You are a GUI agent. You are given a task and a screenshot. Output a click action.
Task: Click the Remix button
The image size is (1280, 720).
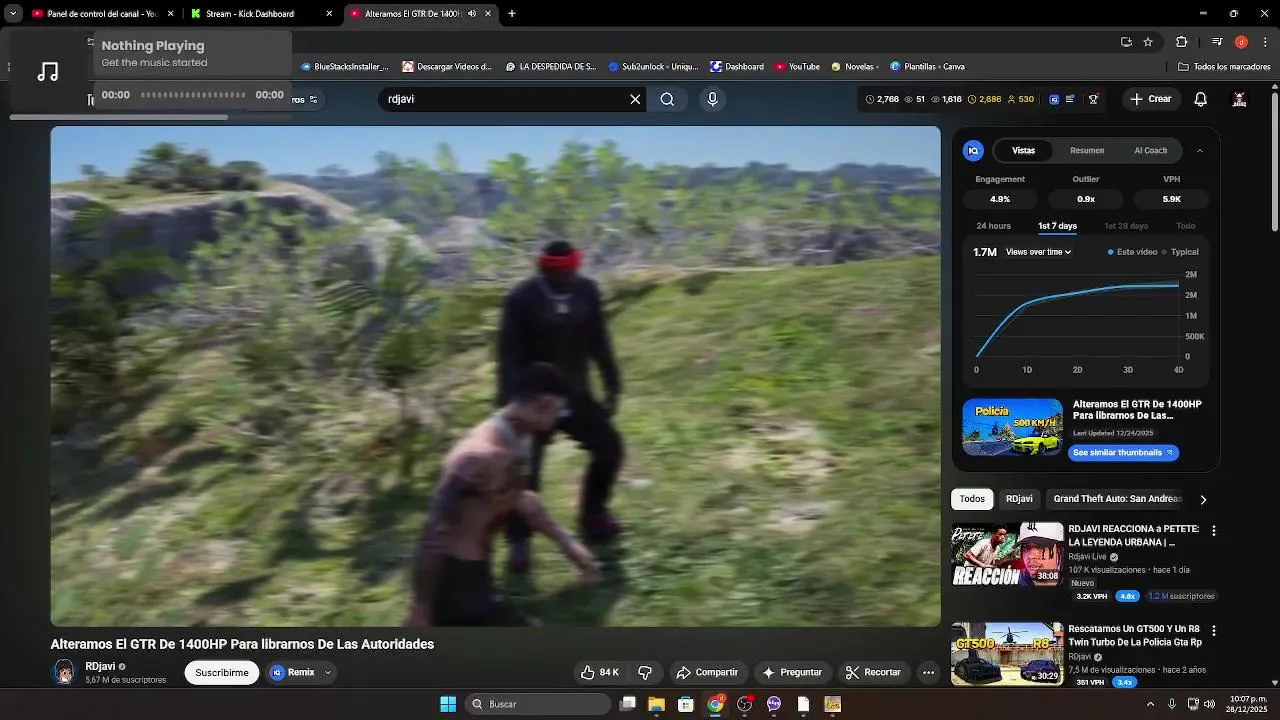click(293, 672)
